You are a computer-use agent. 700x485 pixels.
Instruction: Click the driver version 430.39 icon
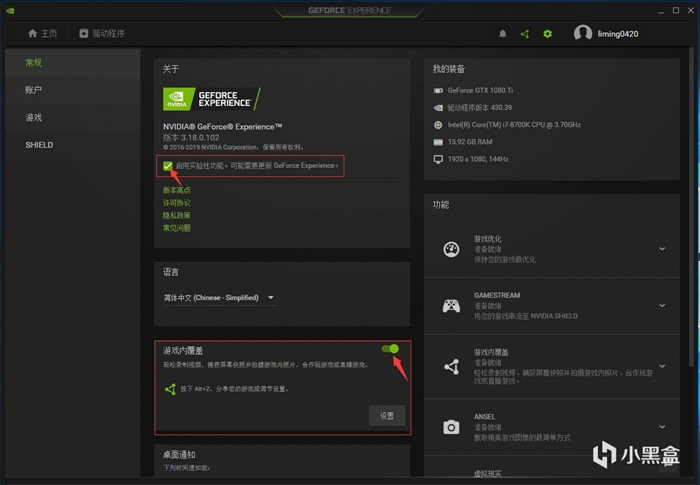click(x=438, y=108)
